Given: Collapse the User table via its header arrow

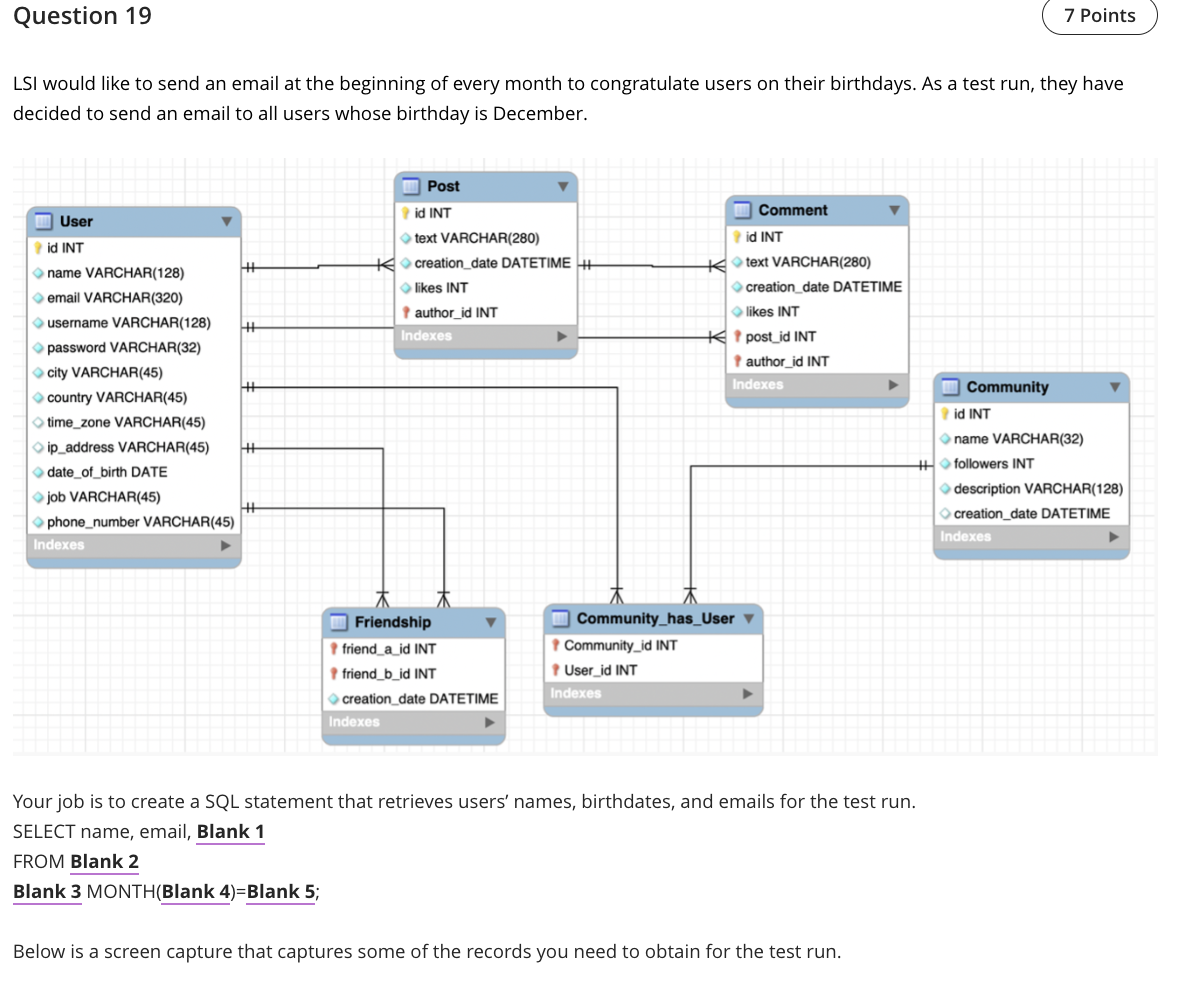Looking at the screenshot, I should click(x=226, y=221).
